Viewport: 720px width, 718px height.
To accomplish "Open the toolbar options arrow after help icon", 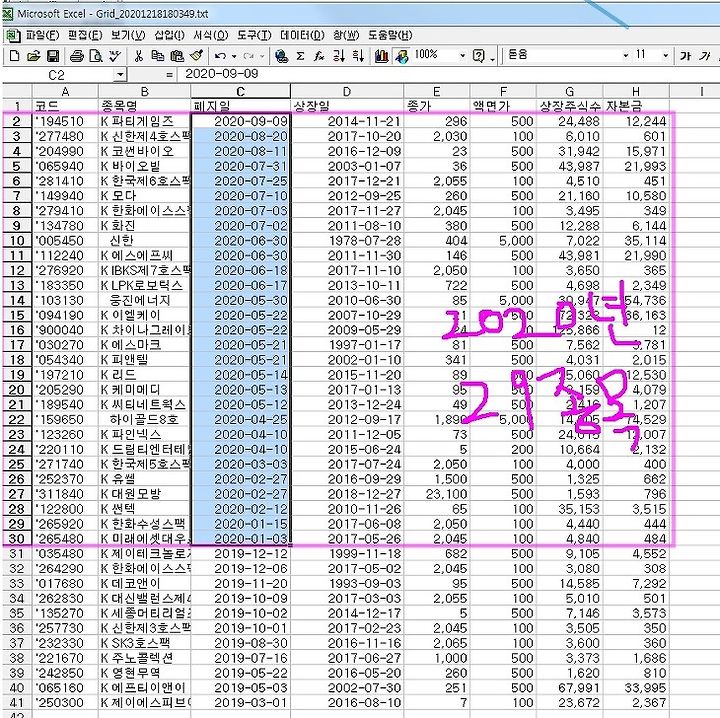I will click(x=492, y=59).
